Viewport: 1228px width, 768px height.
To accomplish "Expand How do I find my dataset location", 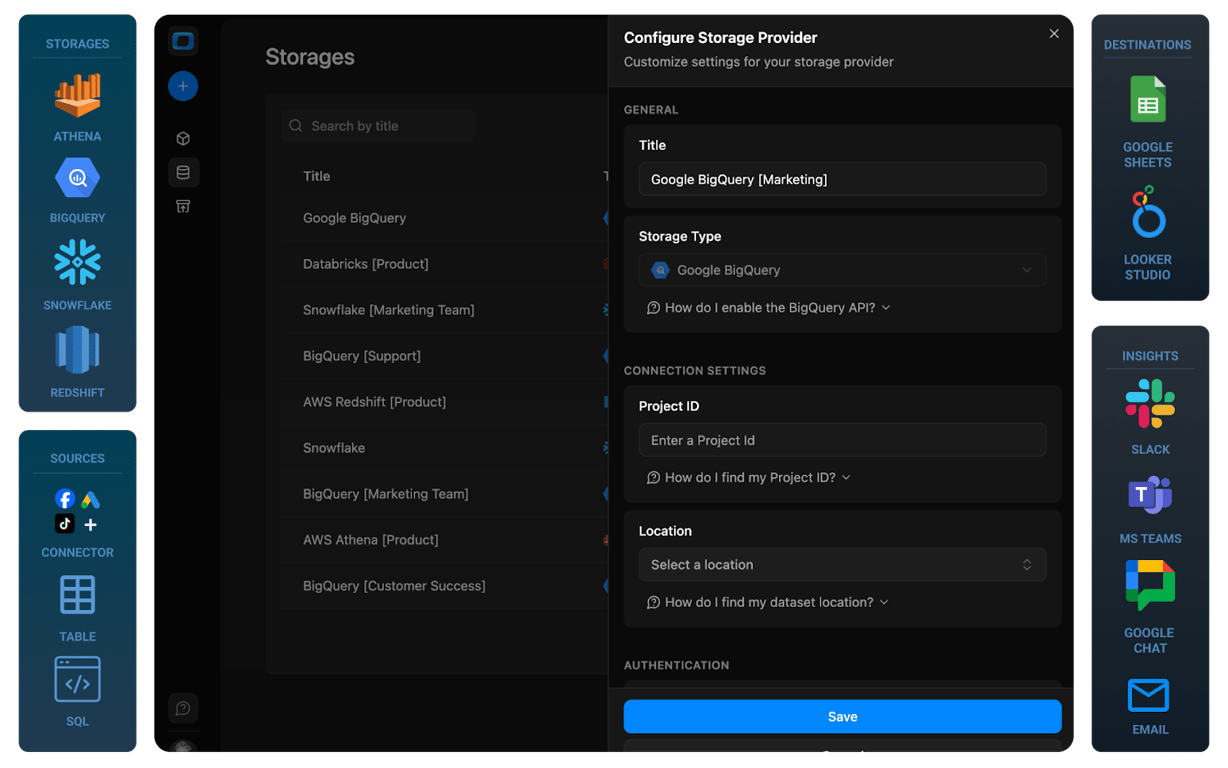I will (x=768, y=602).
